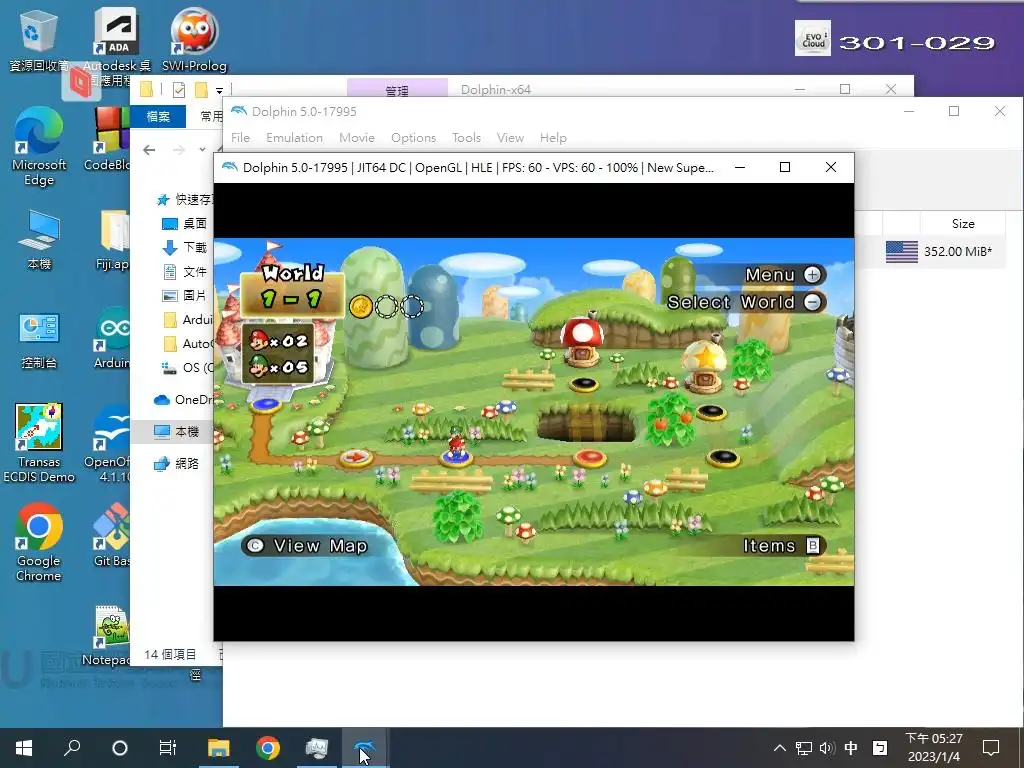Expand the Explorer quick access toolbar dropdown
The image size is (1024, 768).
(x=219, y=91)
